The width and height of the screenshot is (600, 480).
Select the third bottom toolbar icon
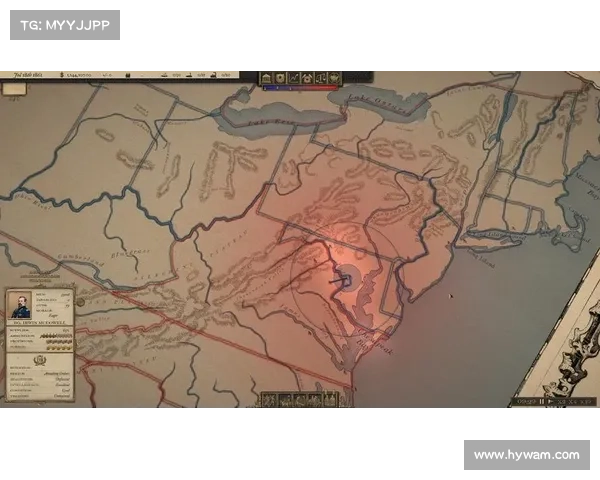(300, 400)
